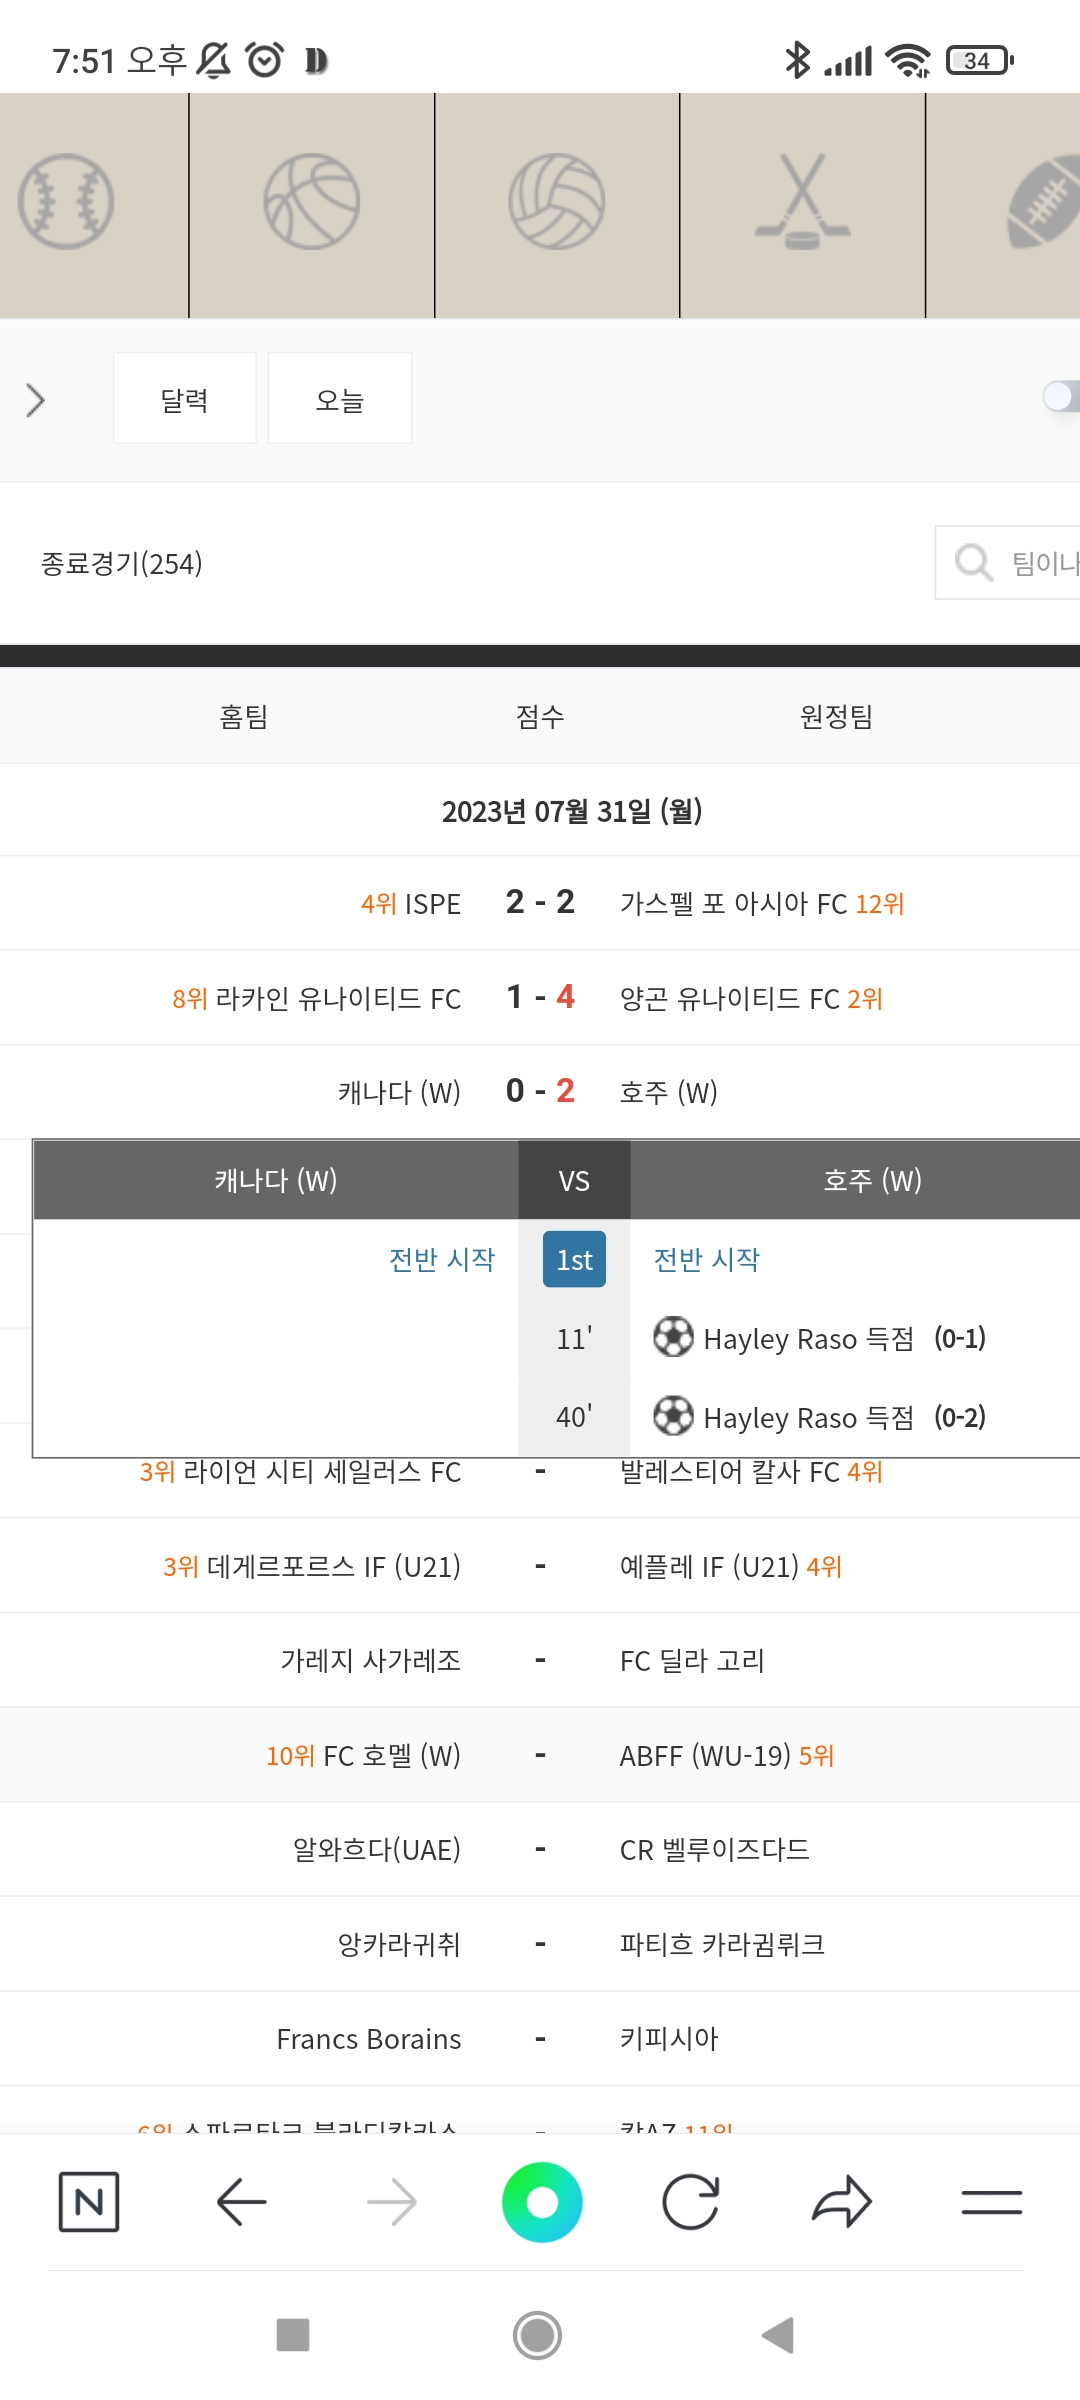The height and width of the screenshot is (2400, 1080).
Task: Open the browser hamburger menu
Action: (x=991, y=2201)
